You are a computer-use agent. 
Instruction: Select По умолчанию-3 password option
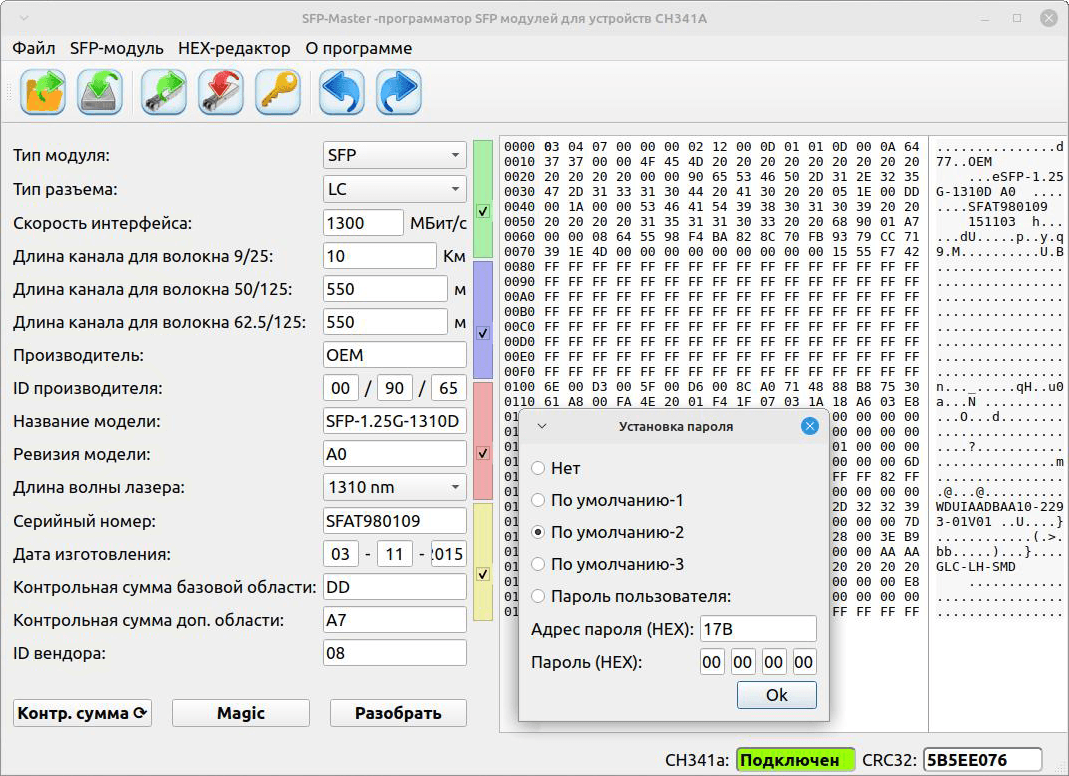(x=538, y=566)
